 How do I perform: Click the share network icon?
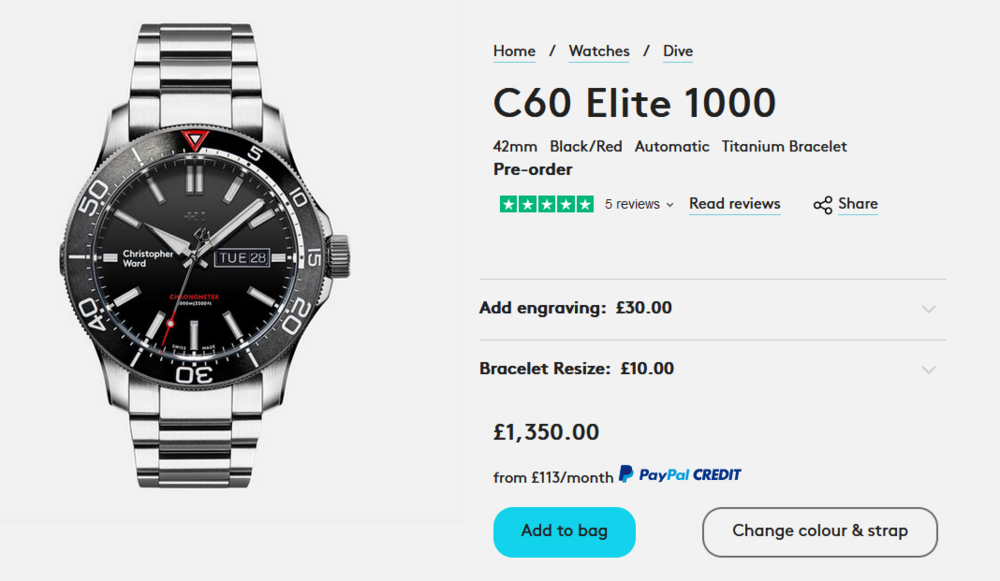pyautogui.click(x=823, y=205)
